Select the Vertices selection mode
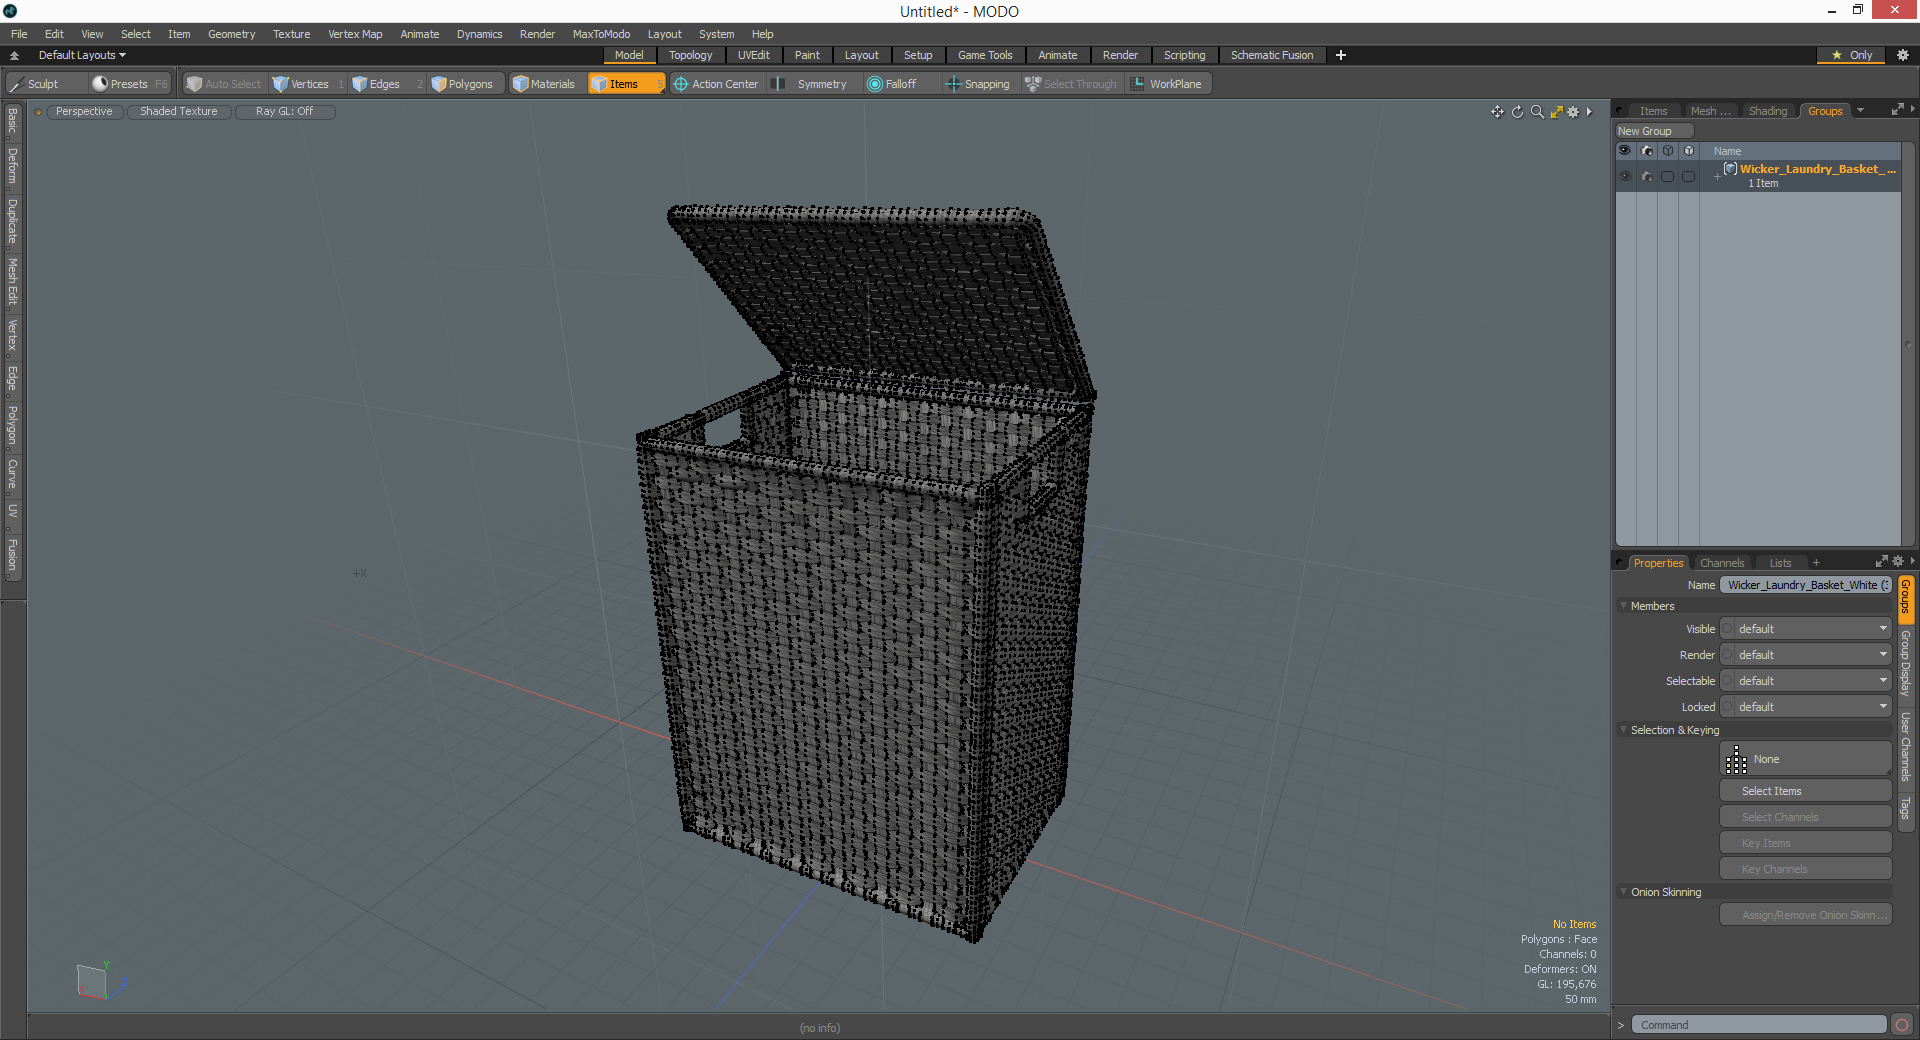The height and width of the screenshot is (1040, 1920). coord(307,84)
